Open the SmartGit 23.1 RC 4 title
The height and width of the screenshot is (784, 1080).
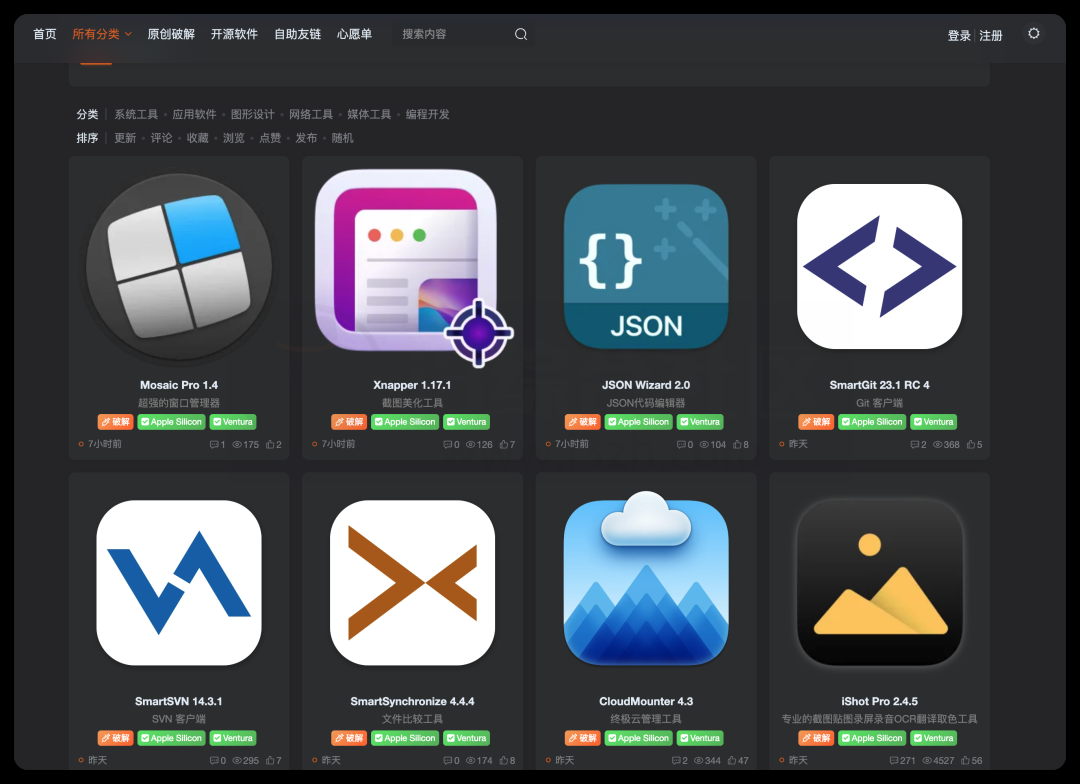880,385
